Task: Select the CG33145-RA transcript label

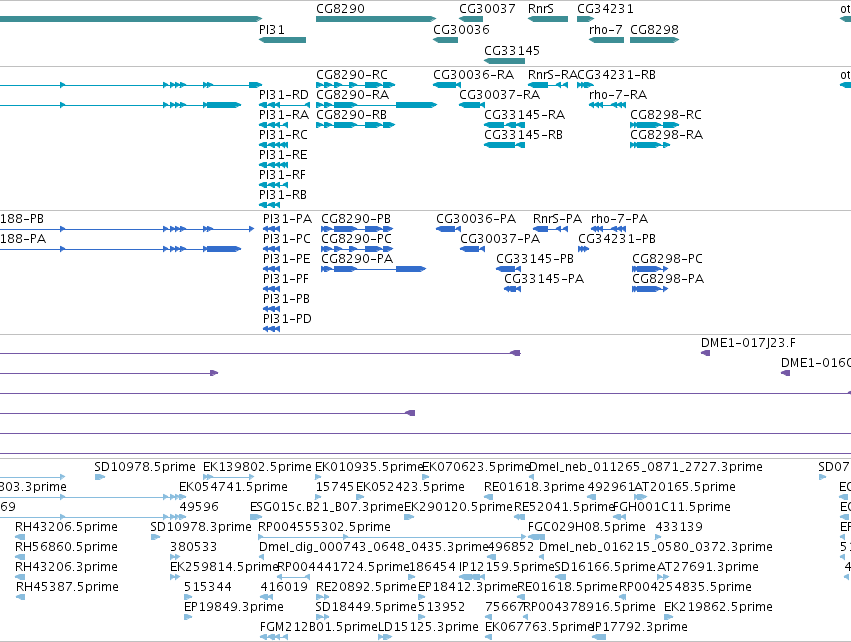Action: pos(524,115)
